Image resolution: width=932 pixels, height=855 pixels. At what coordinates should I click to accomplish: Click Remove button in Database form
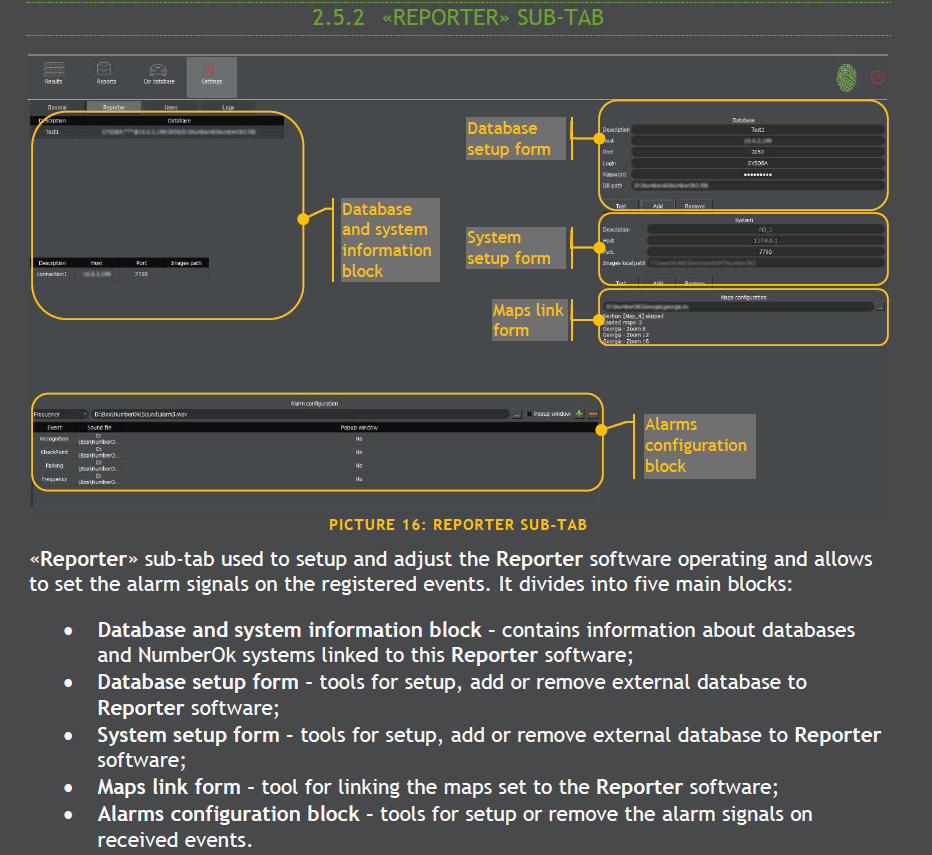[694, 206]
